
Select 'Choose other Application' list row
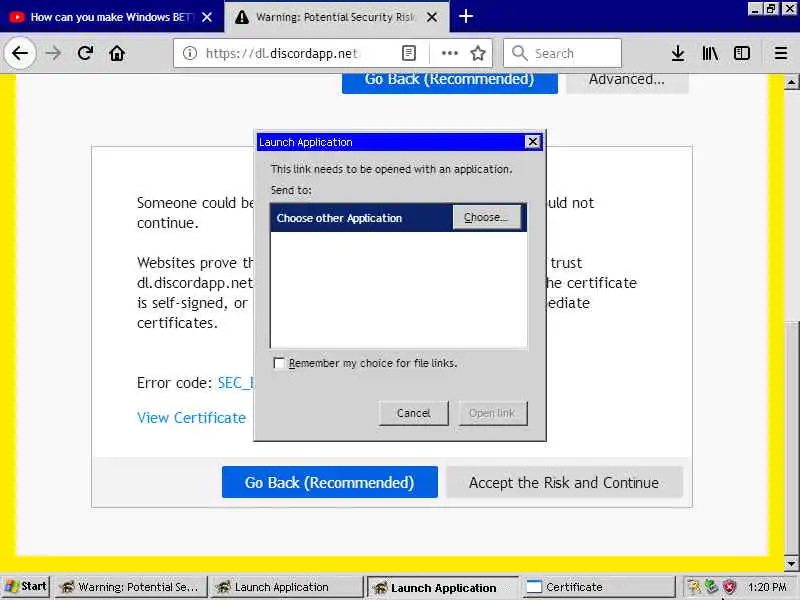click(x=398, y=218)
